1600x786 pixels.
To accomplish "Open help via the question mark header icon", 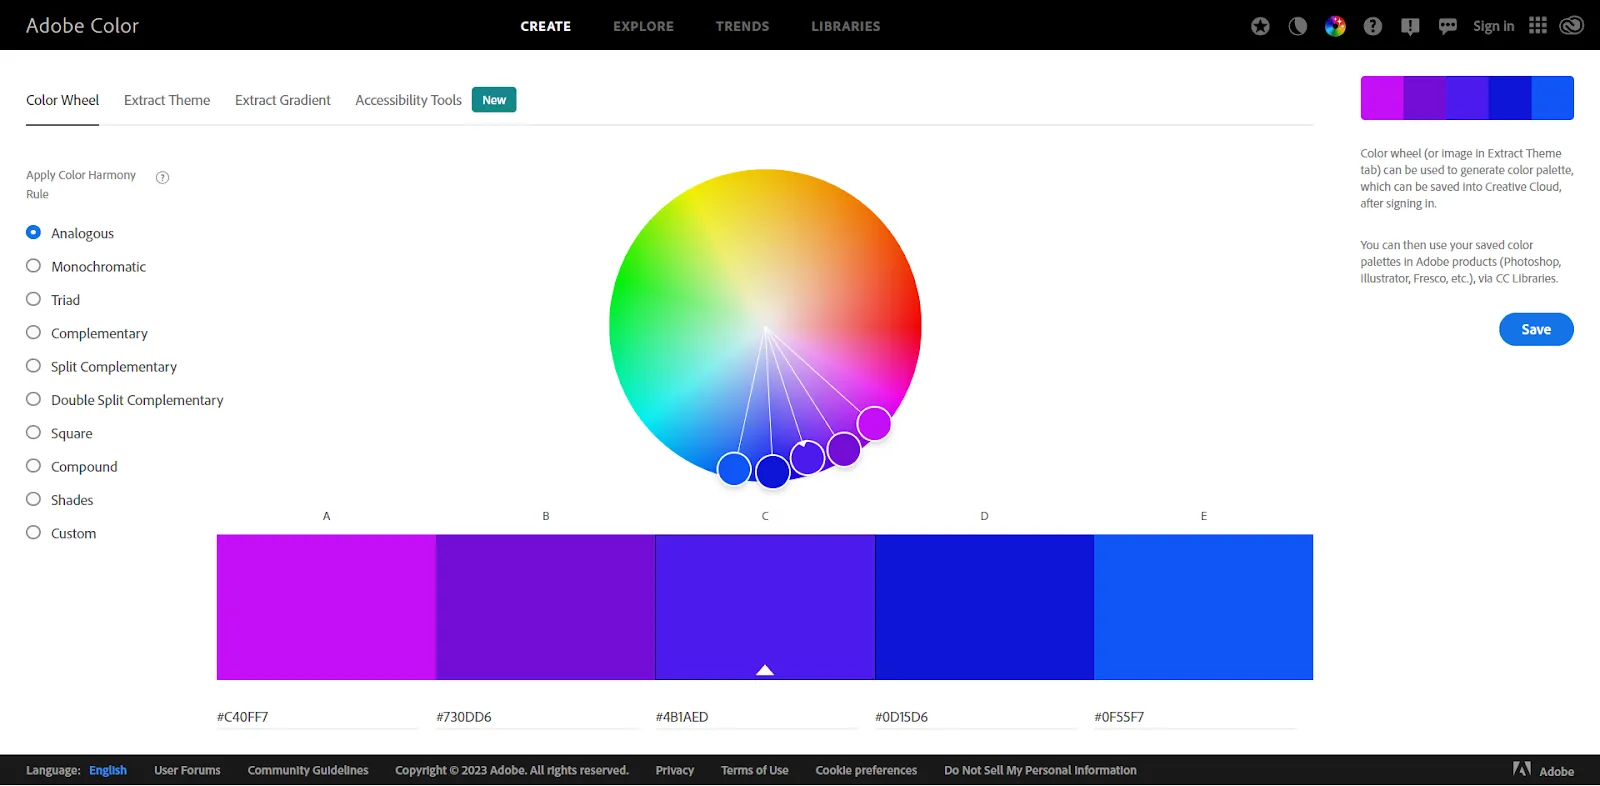I will 1373,26.
